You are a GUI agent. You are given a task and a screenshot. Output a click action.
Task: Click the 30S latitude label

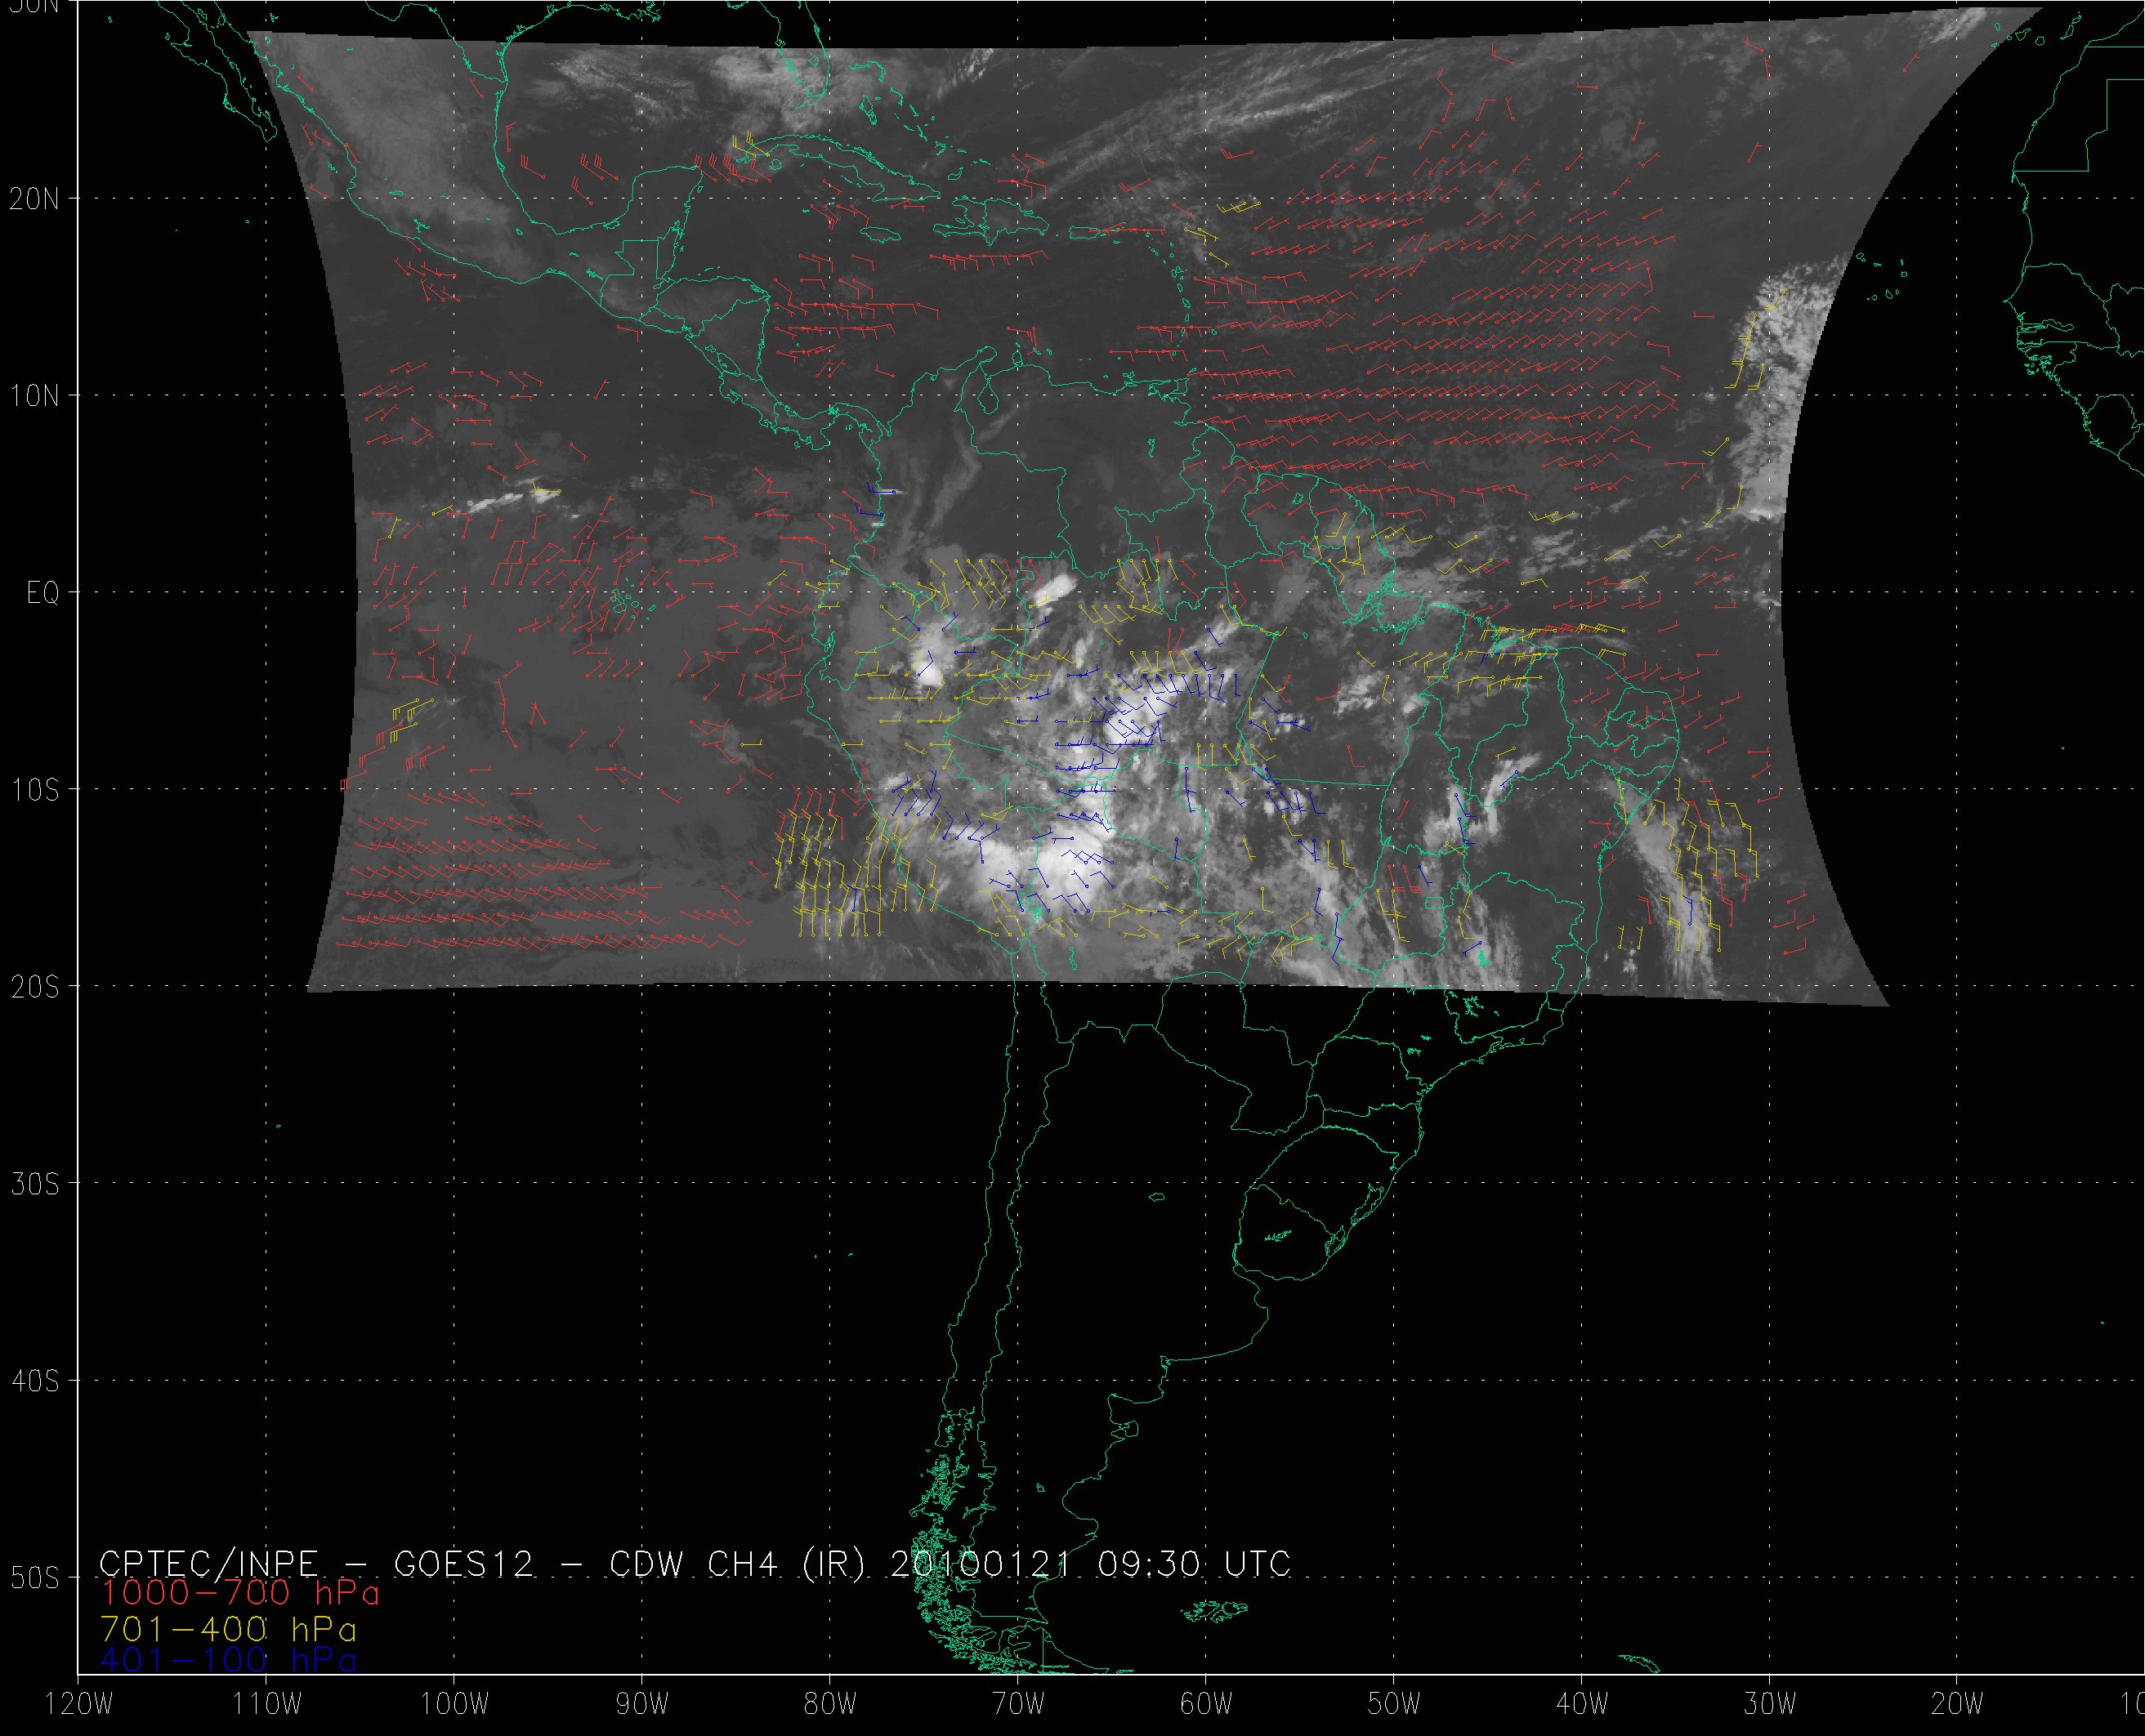pos(35,1184)
